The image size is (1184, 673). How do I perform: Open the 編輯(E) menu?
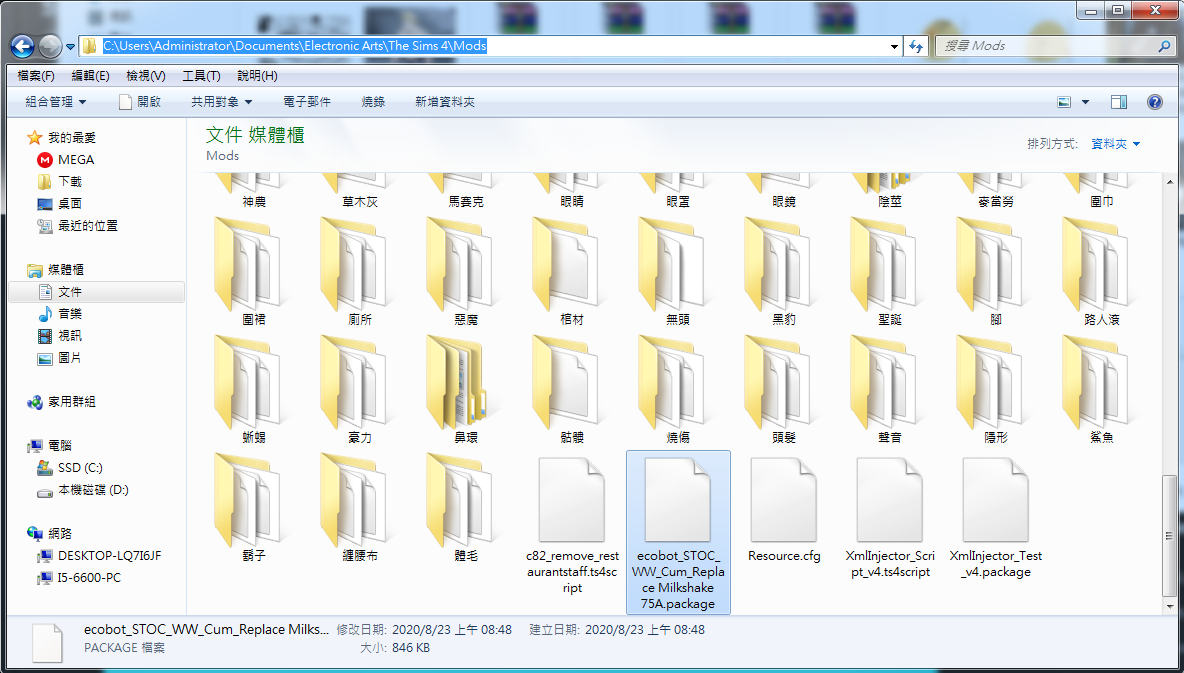coord(91,76)
